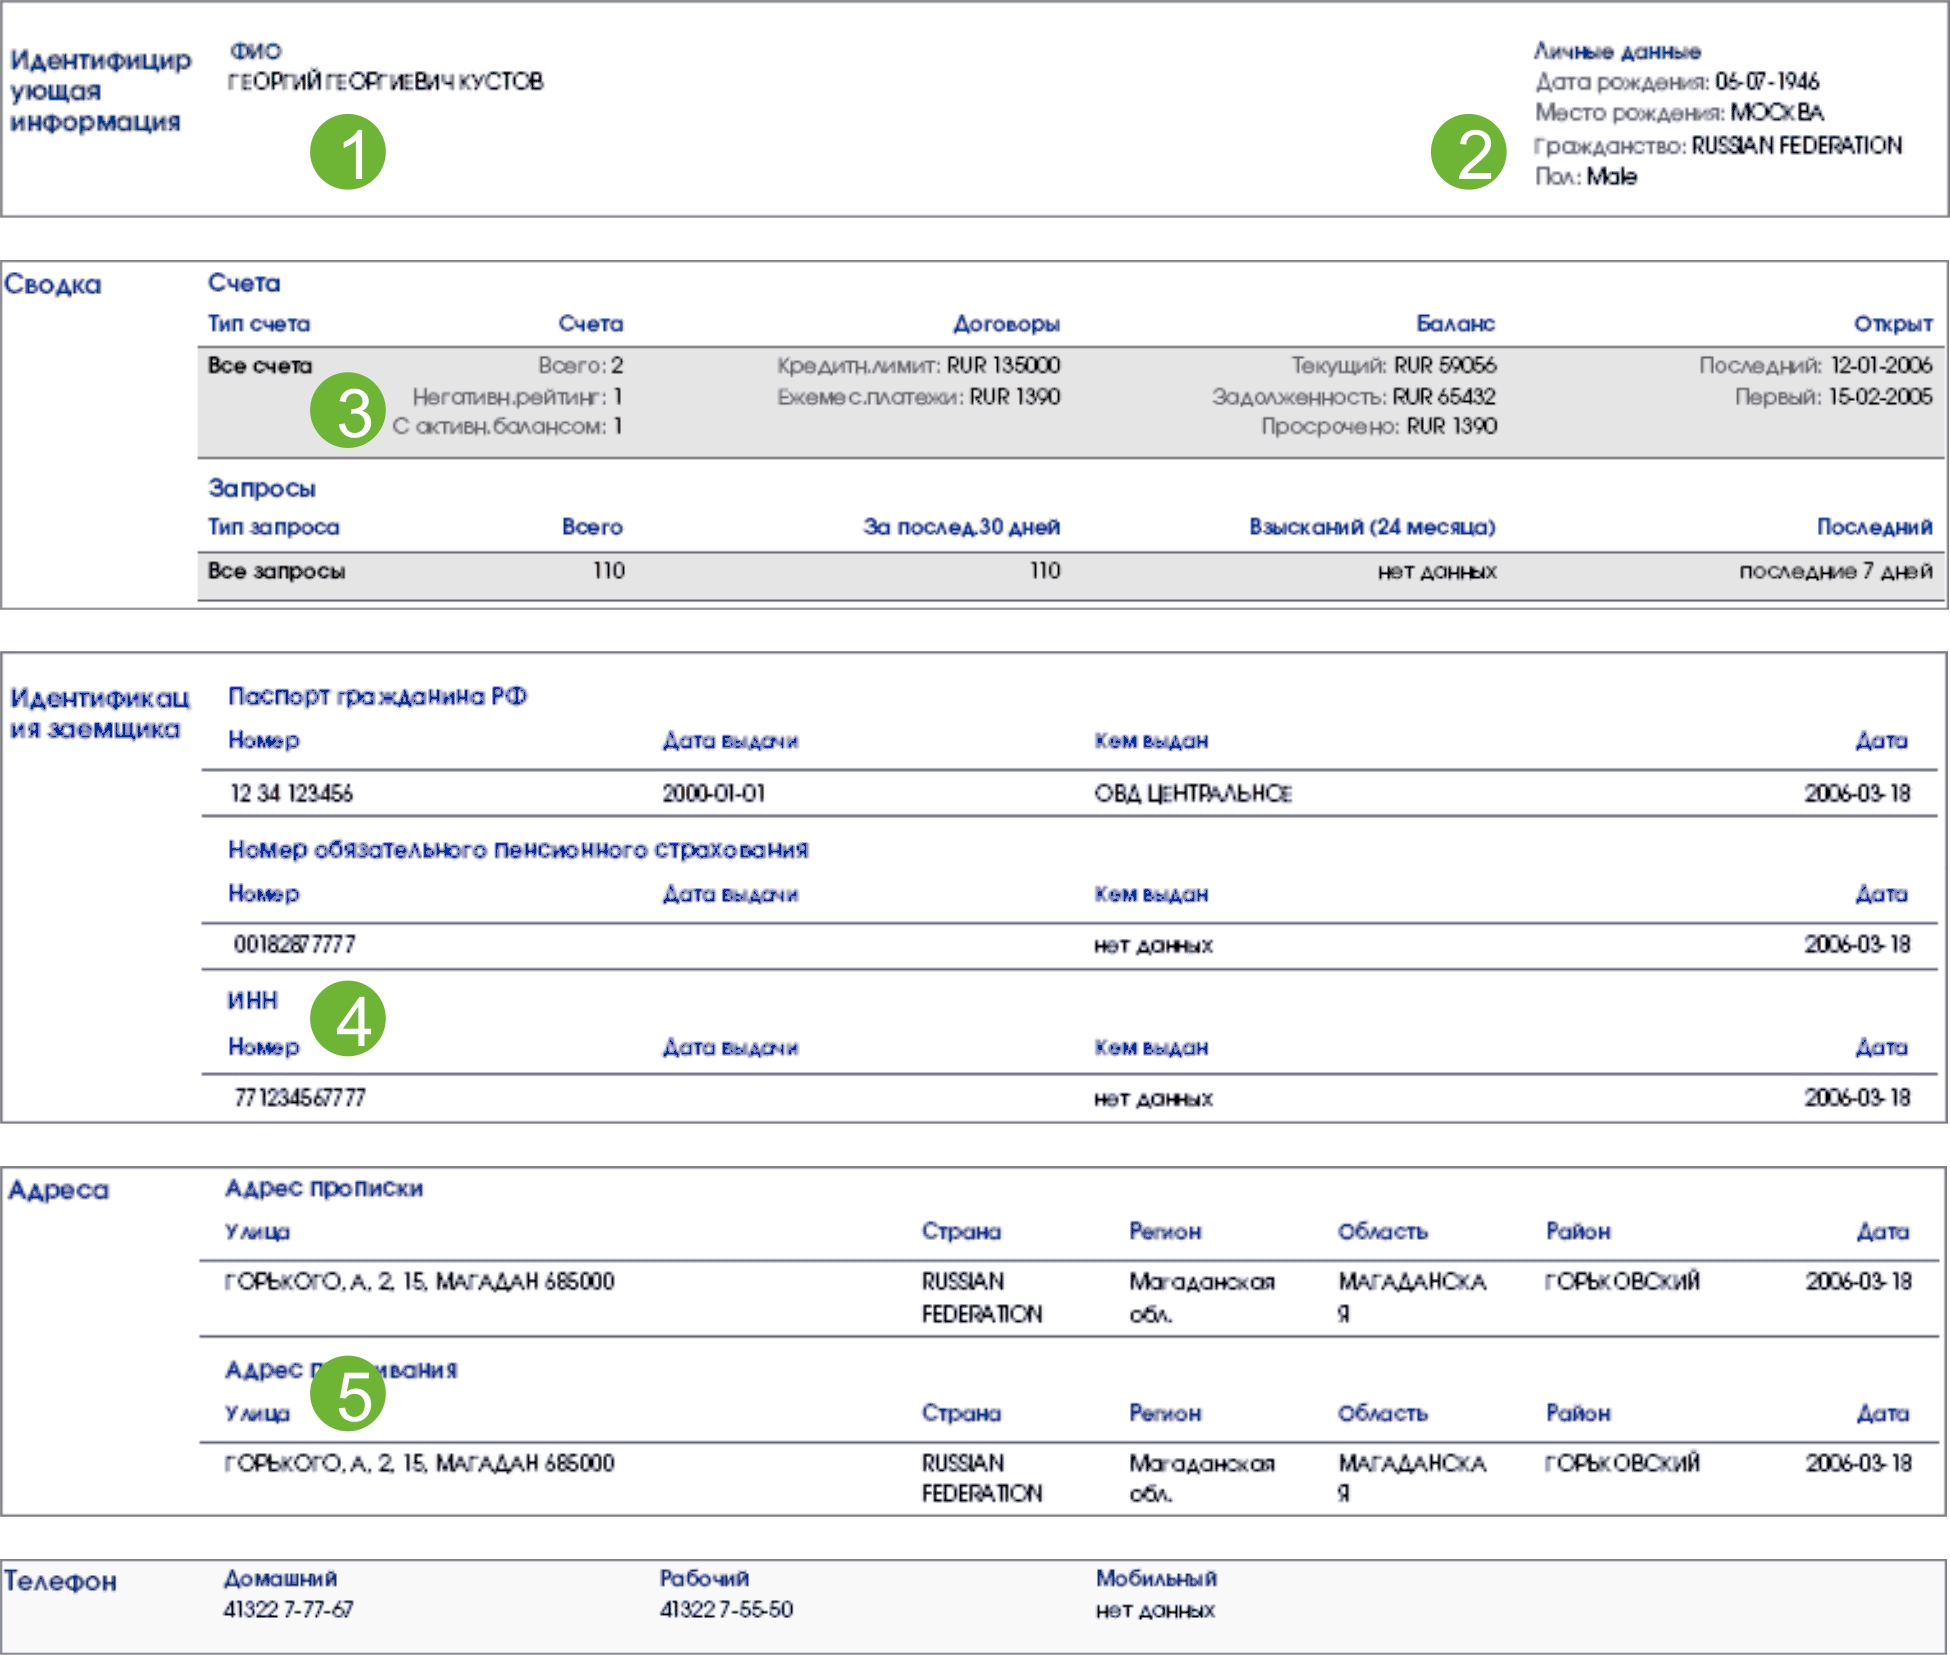Click the home phone 41322 7-77-67
1950x1655 pixels.
[x=288, y=1609]
